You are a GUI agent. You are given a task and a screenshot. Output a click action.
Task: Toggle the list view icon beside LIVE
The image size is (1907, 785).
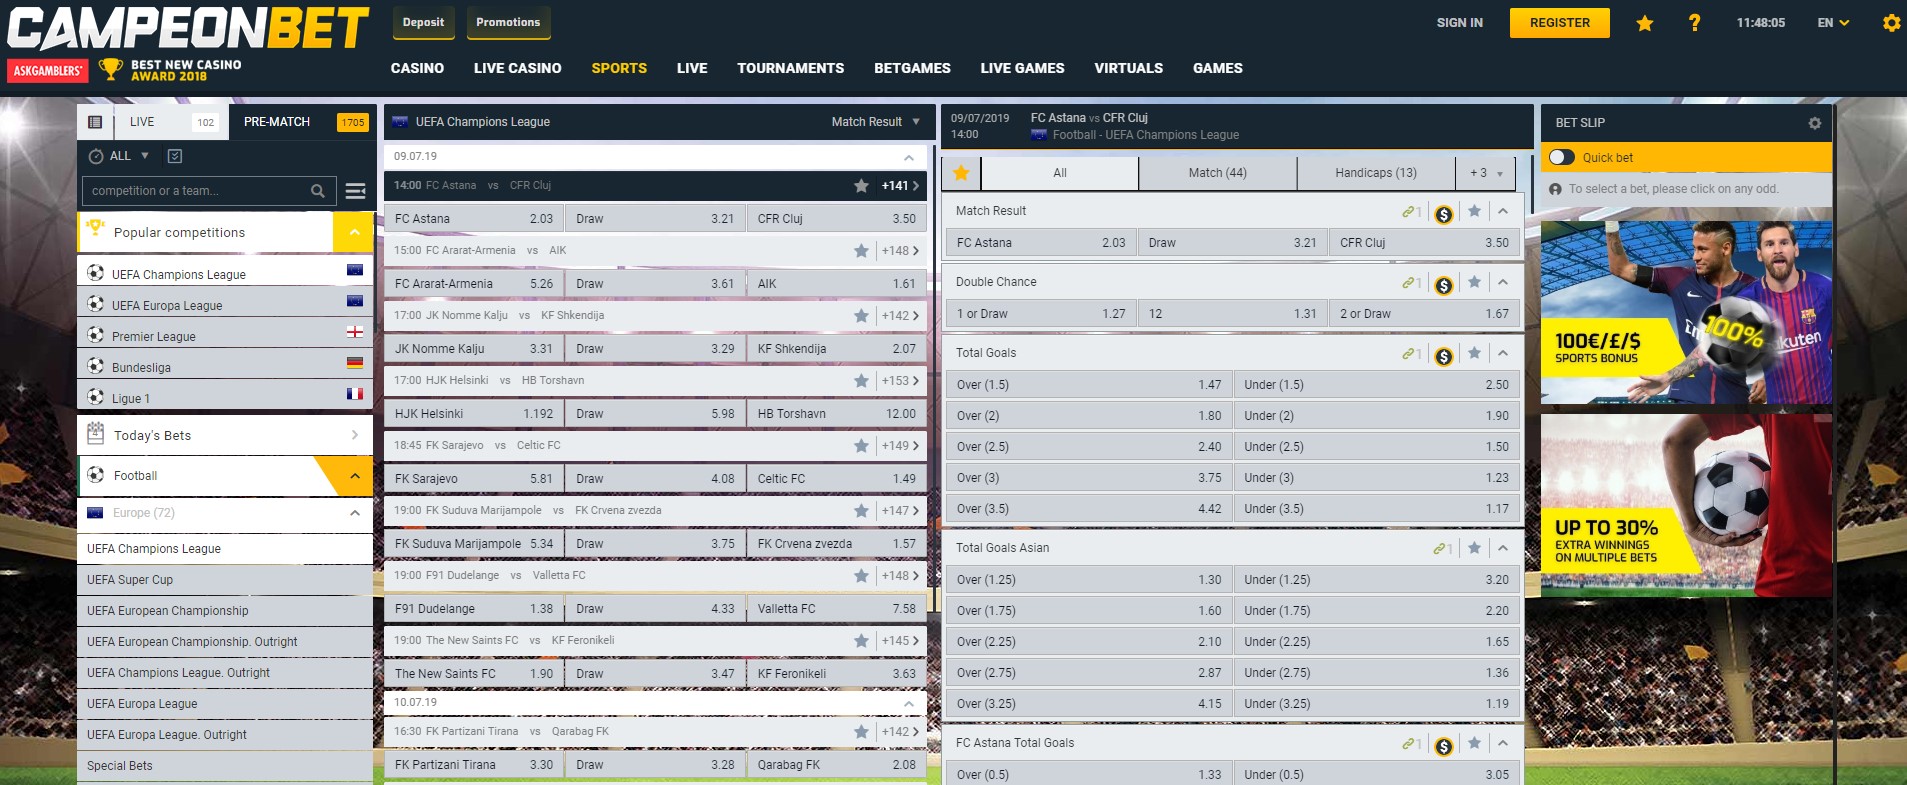point(95,122)
